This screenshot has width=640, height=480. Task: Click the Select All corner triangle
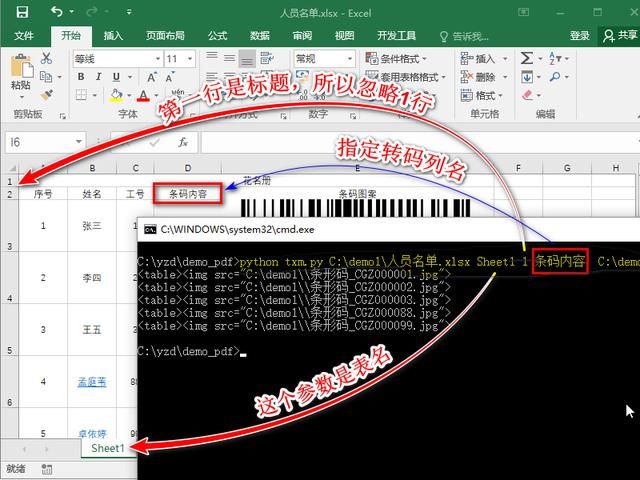(11, 168)
